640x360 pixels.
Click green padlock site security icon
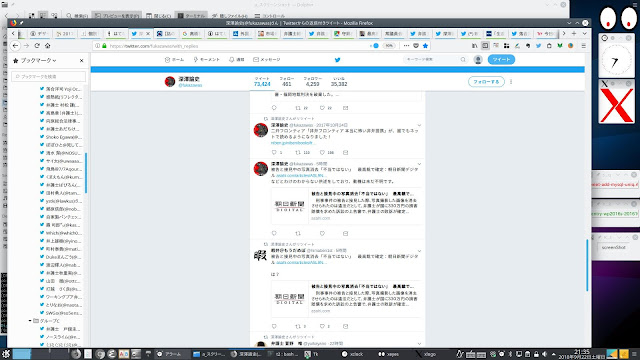tap(104, 46)
